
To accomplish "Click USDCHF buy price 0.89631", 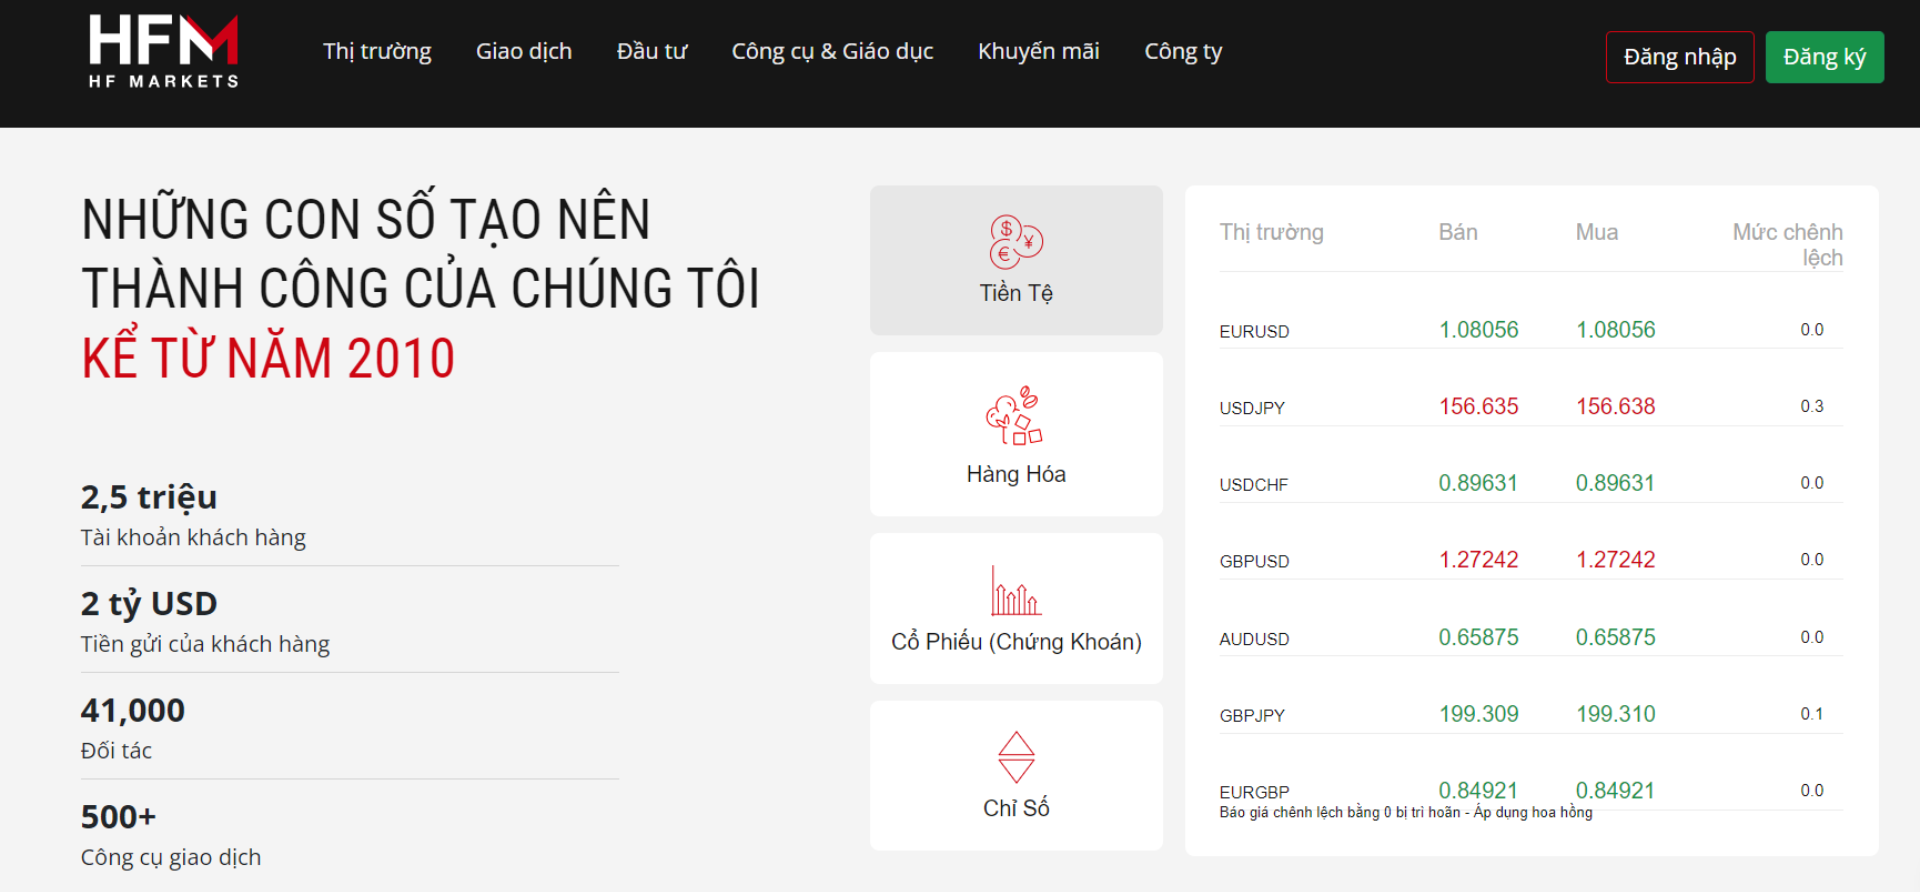I will tap(1615, 484).
